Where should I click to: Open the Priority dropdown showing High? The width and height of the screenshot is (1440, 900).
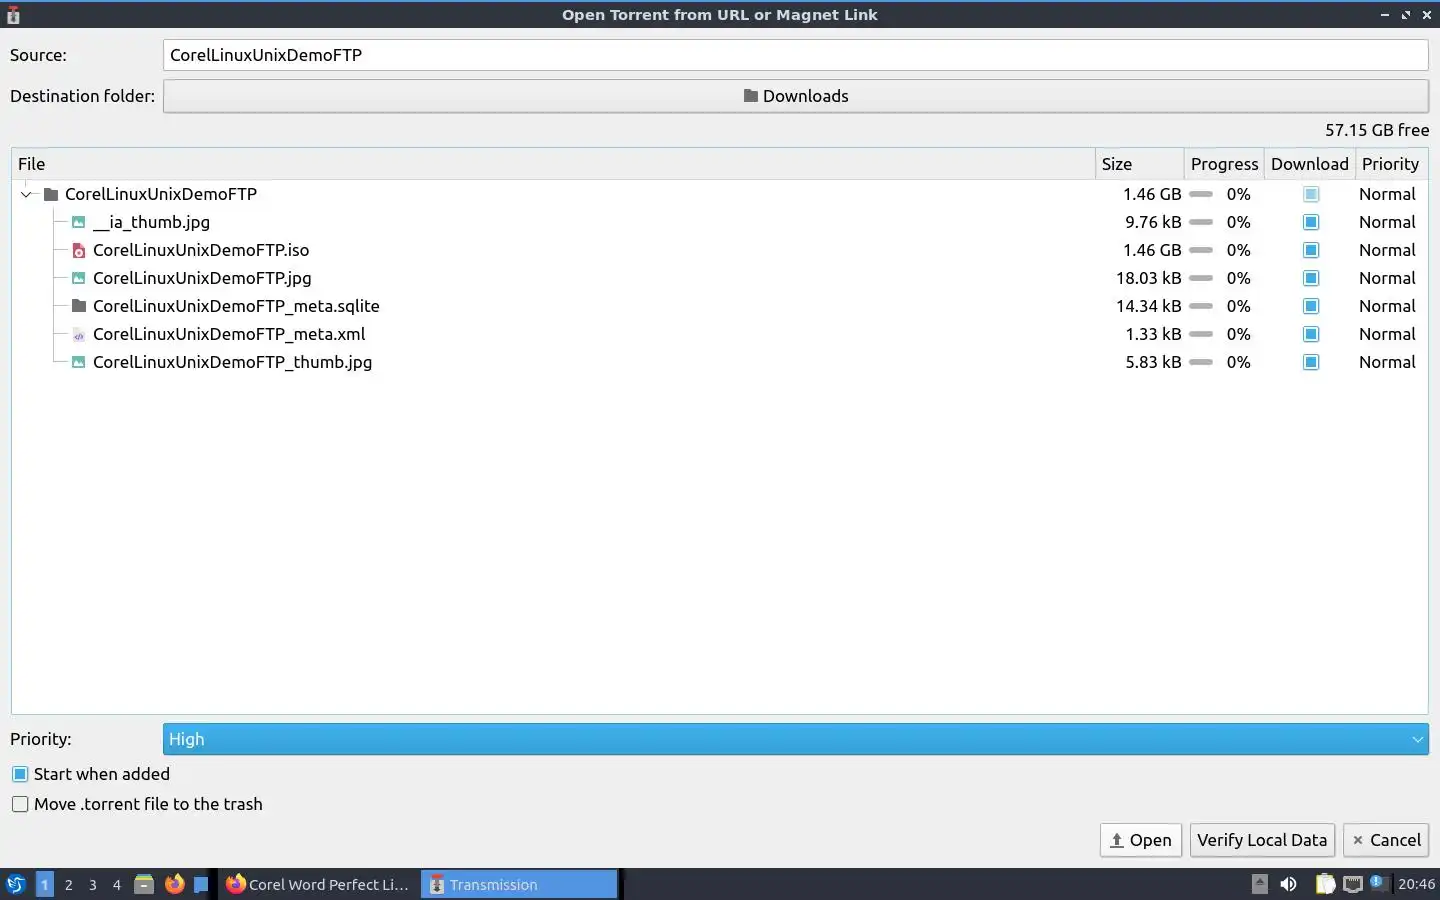pos(795,739)
